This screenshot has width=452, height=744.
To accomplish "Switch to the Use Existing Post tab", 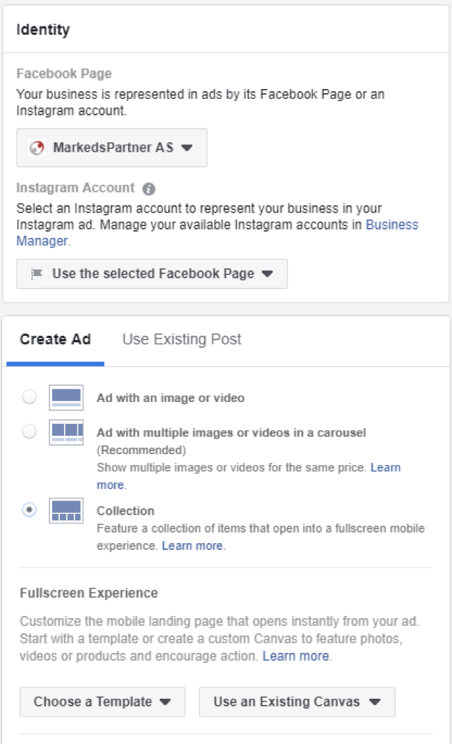I will [x=182, y=339].
